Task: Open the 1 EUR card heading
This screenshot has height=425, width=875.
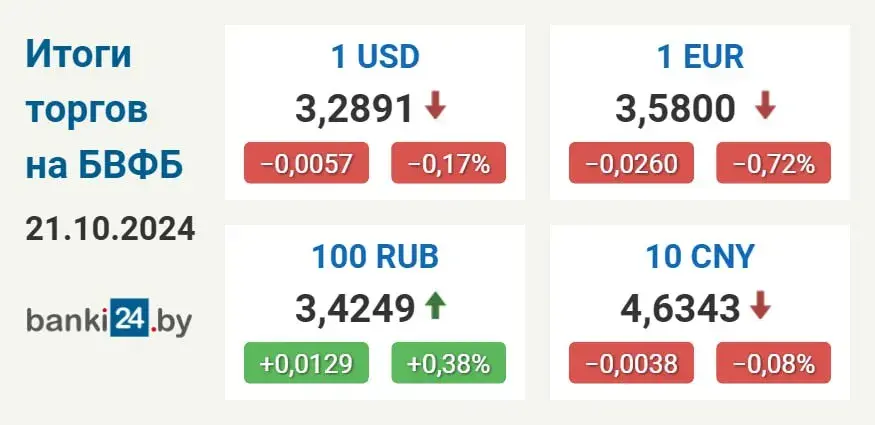Action: point(700,57)
